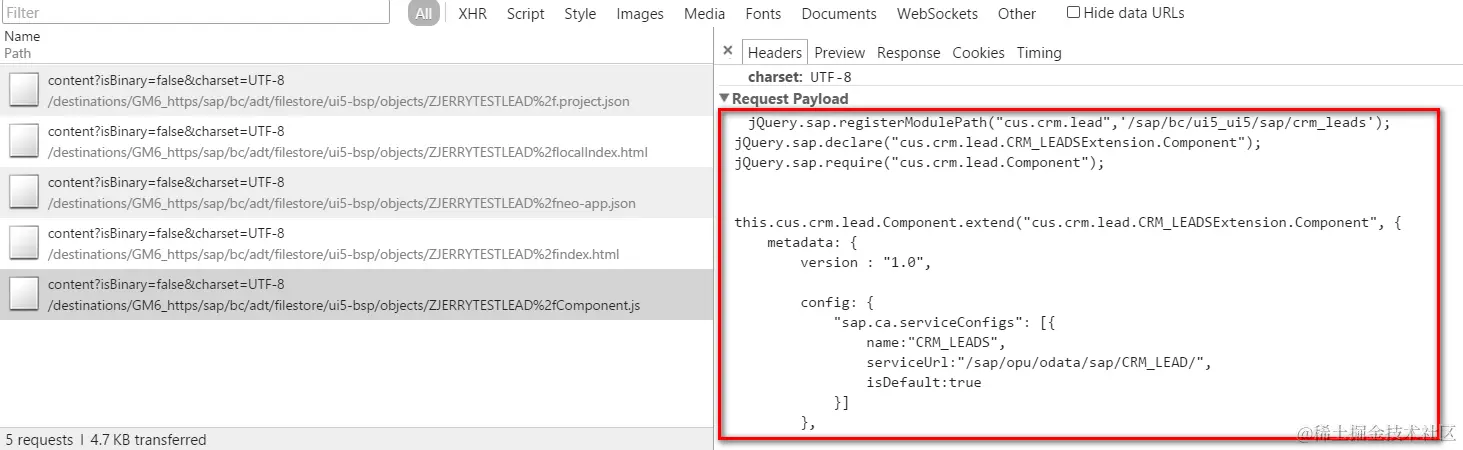Select the Component.js request row
This screenshot has height=450, width=1463.
coord(357,295)
